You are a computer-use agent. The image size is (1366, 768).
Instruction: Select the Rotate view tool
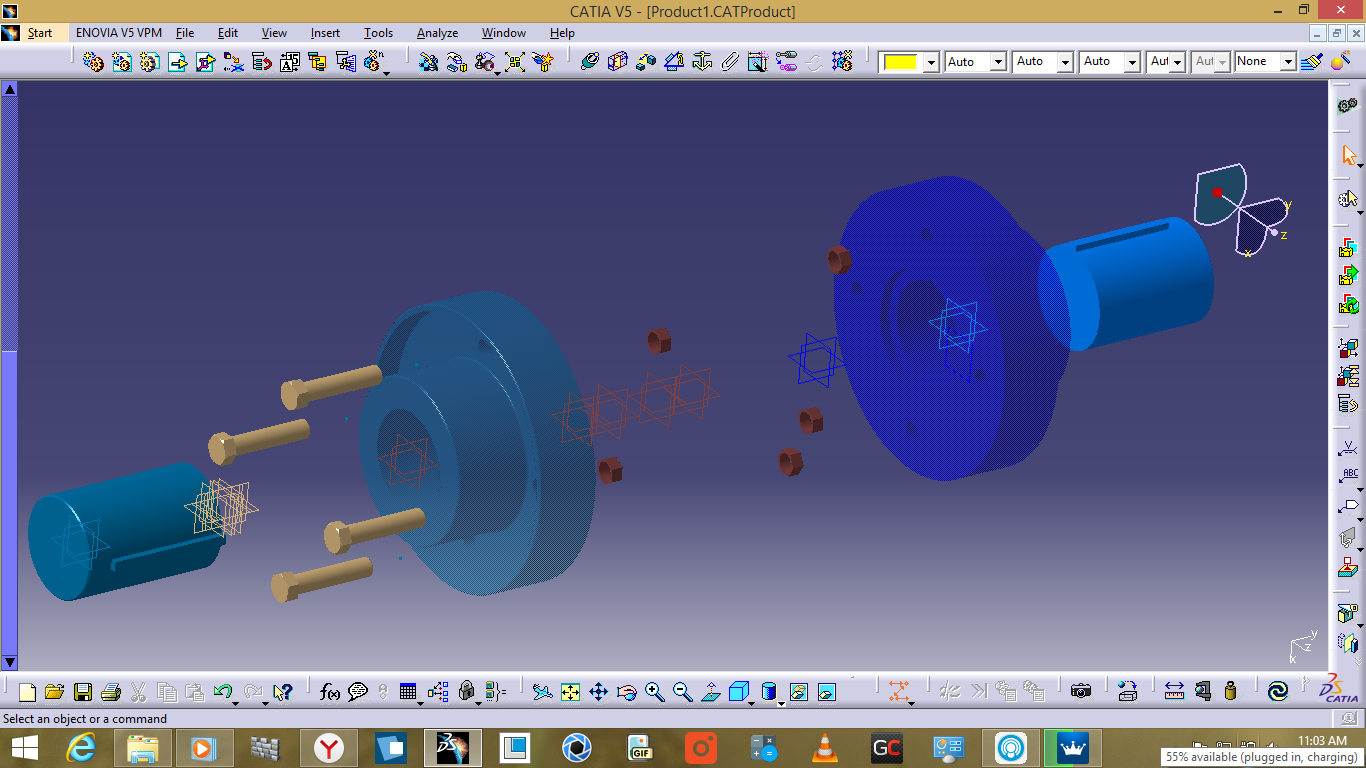pyautogui.click(x=626, y=692)
